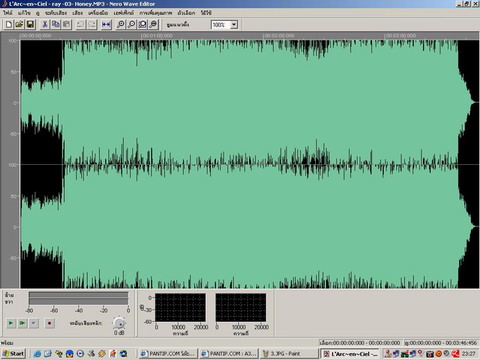This screenshot has height=360, width=480.
Task: Click the master volume knob at 0 dB
Action: (119, 323)
